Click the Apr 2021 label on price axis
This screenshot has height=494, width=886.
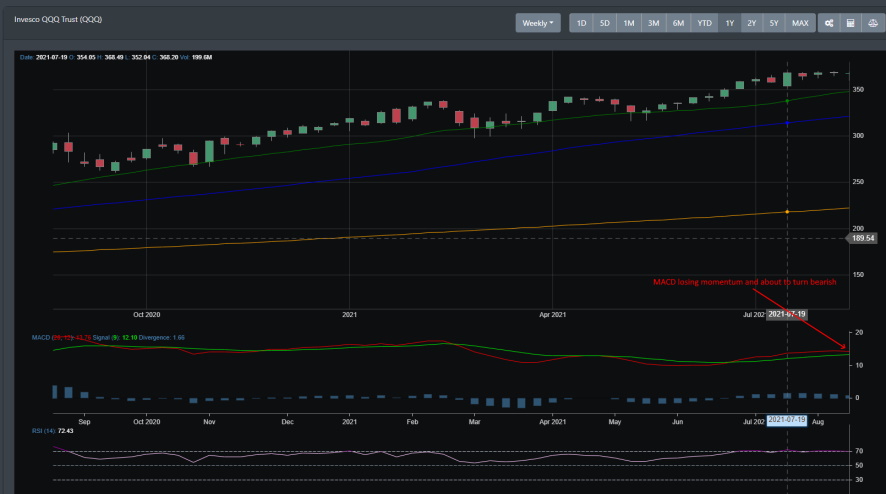click(x=552, y=314)
